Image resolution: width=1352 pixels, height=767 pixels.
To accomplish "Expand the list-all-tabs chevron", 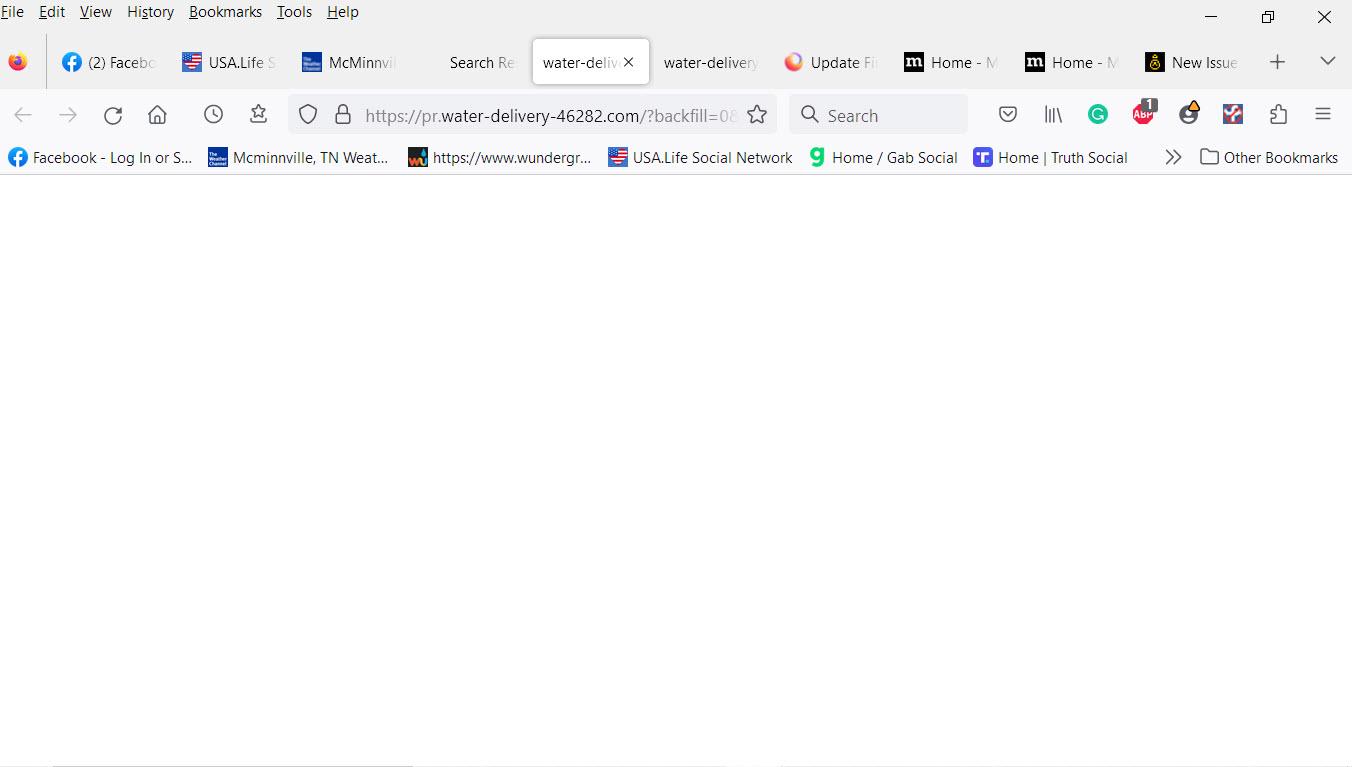I will (x=1327, y=61).
